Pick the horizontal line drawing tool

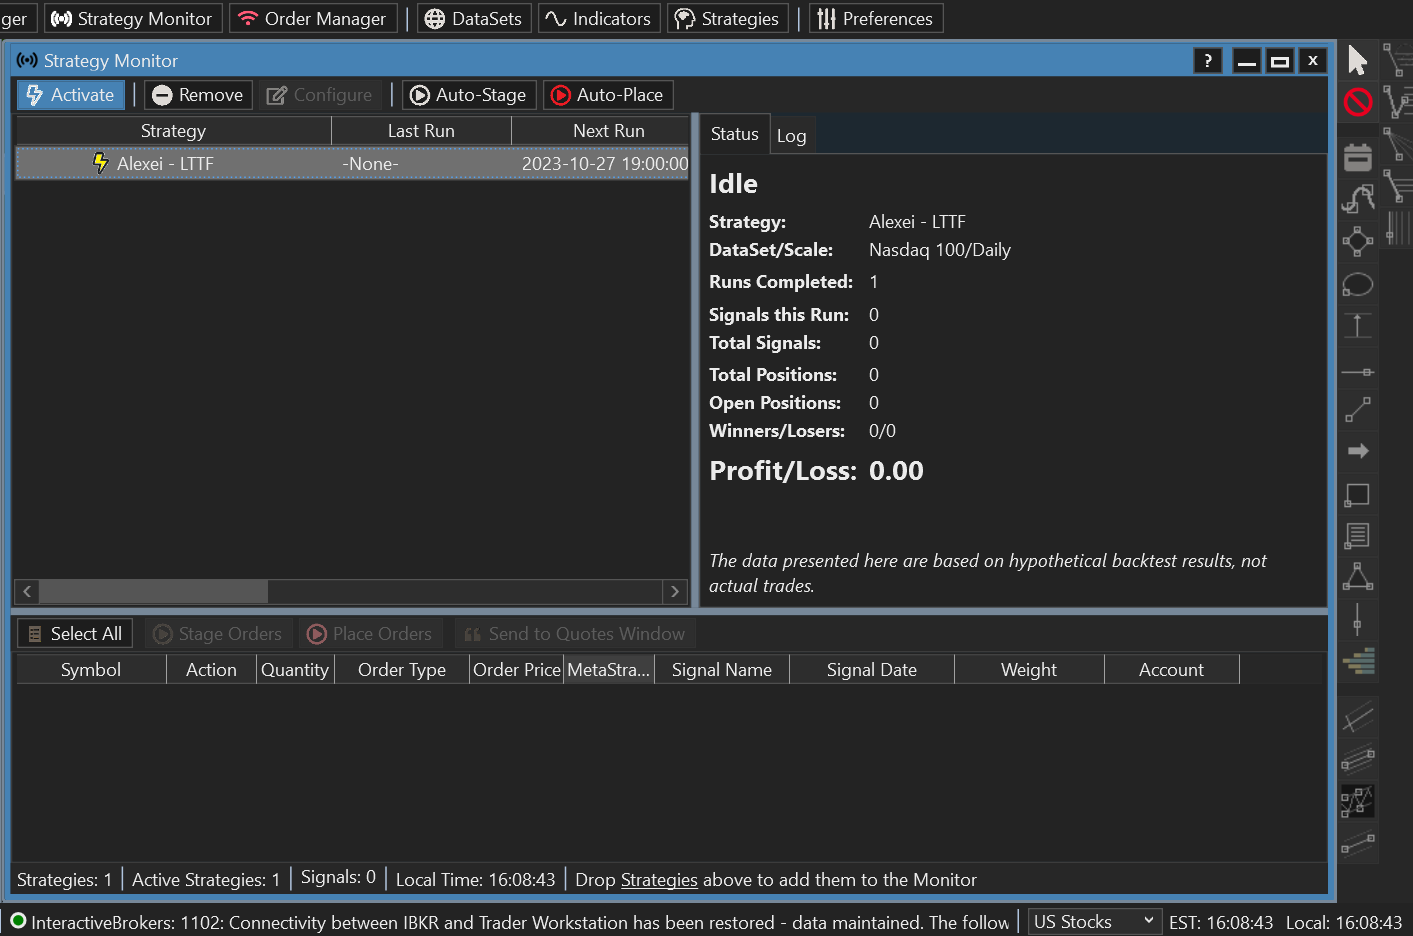click(1357, 372)
